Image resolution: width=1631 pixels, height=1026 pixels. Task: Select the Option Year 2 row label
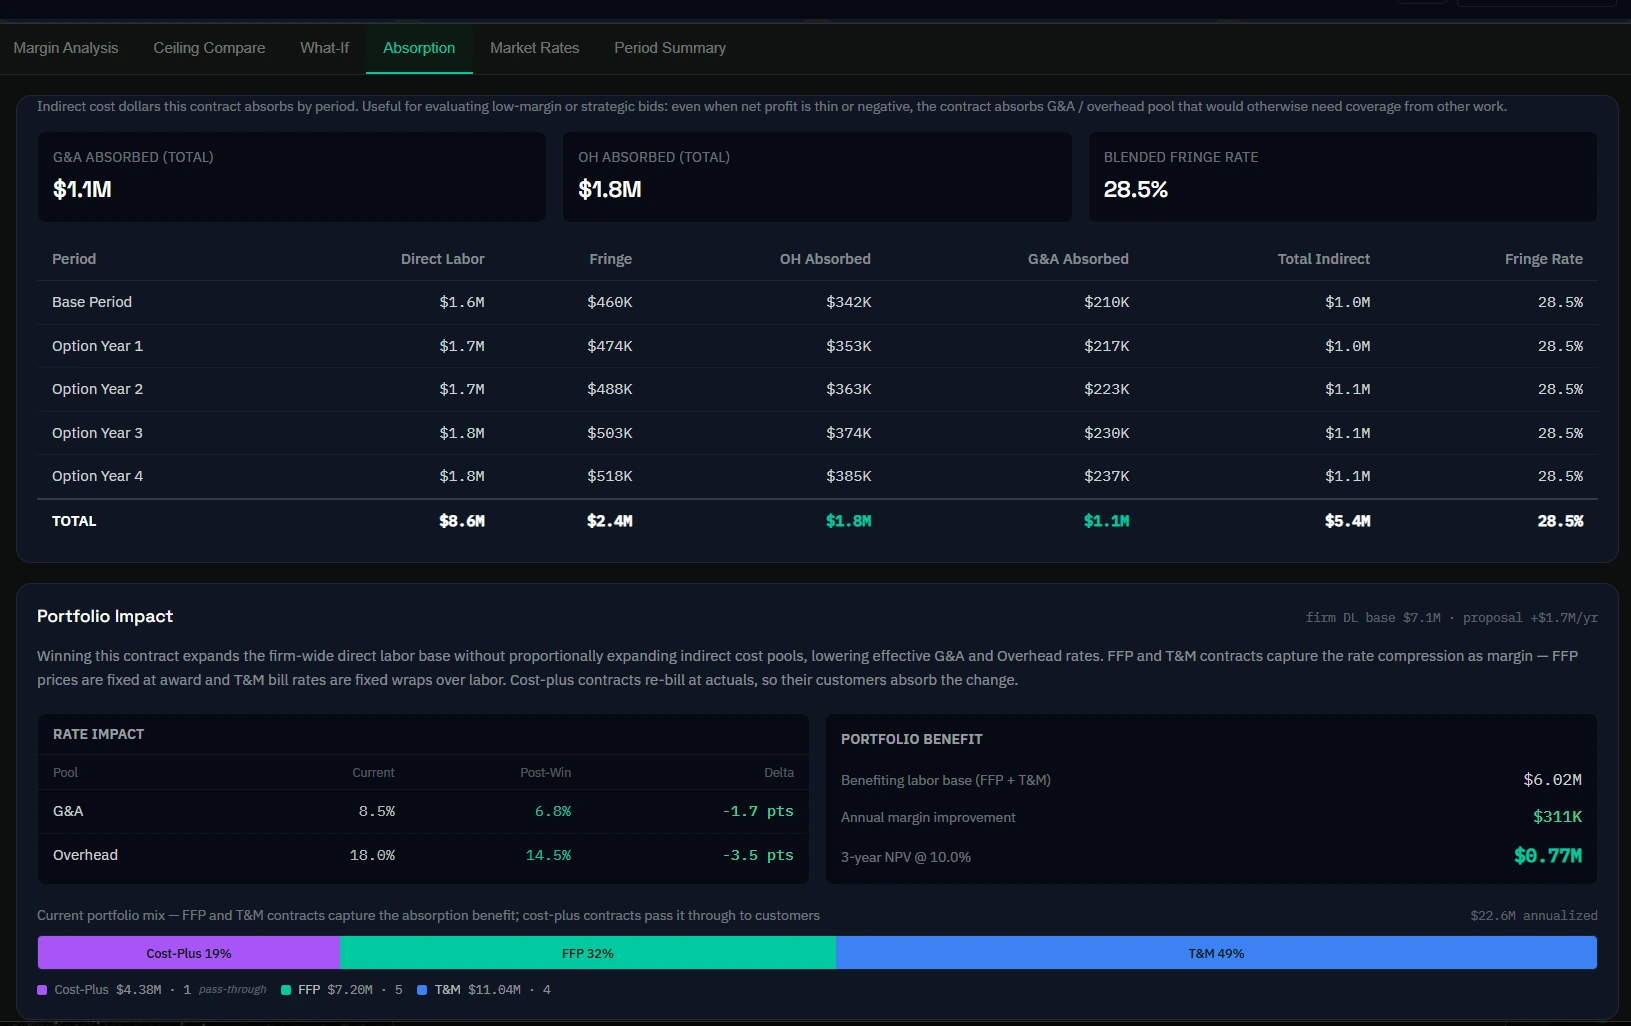tap(97, 389)
